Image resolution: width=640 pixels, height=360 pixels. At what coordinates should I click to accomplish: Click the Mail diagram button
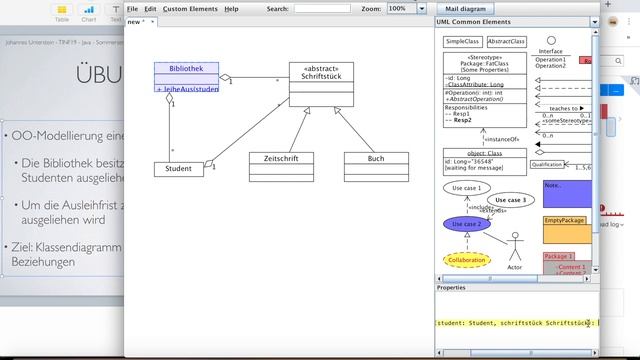(465, 9)
